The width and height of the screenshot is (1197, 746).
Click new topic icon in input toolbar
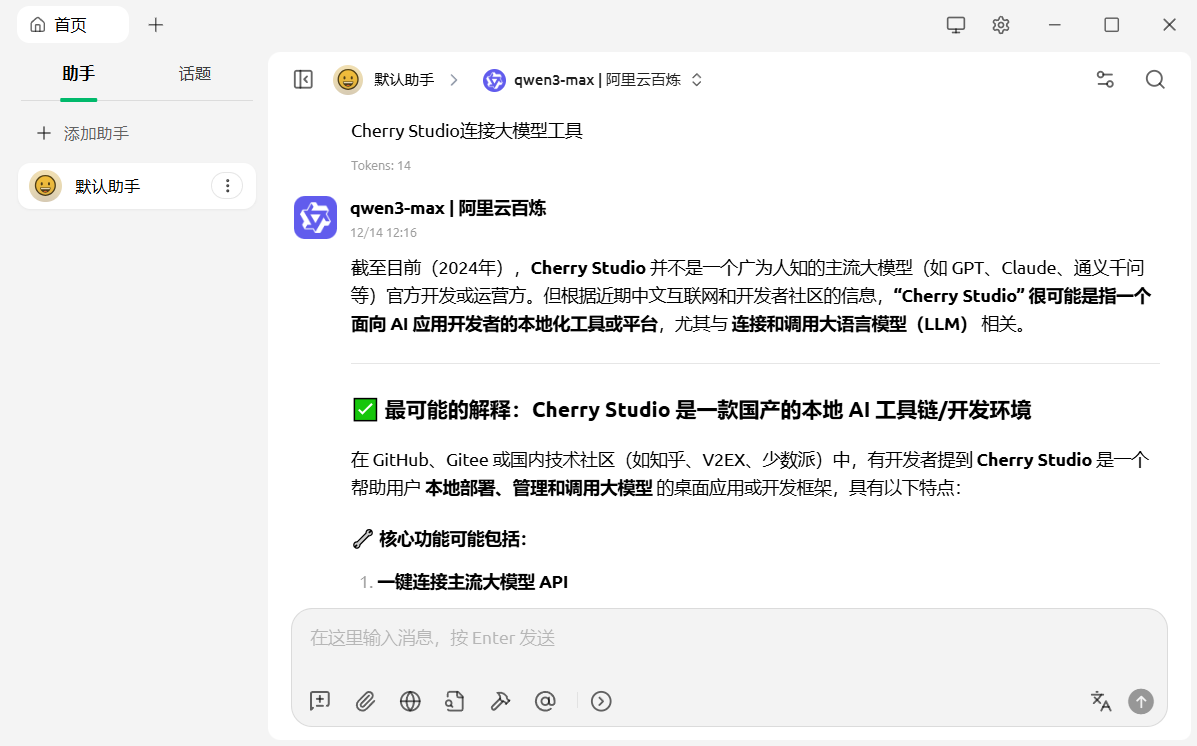point(320,701)
